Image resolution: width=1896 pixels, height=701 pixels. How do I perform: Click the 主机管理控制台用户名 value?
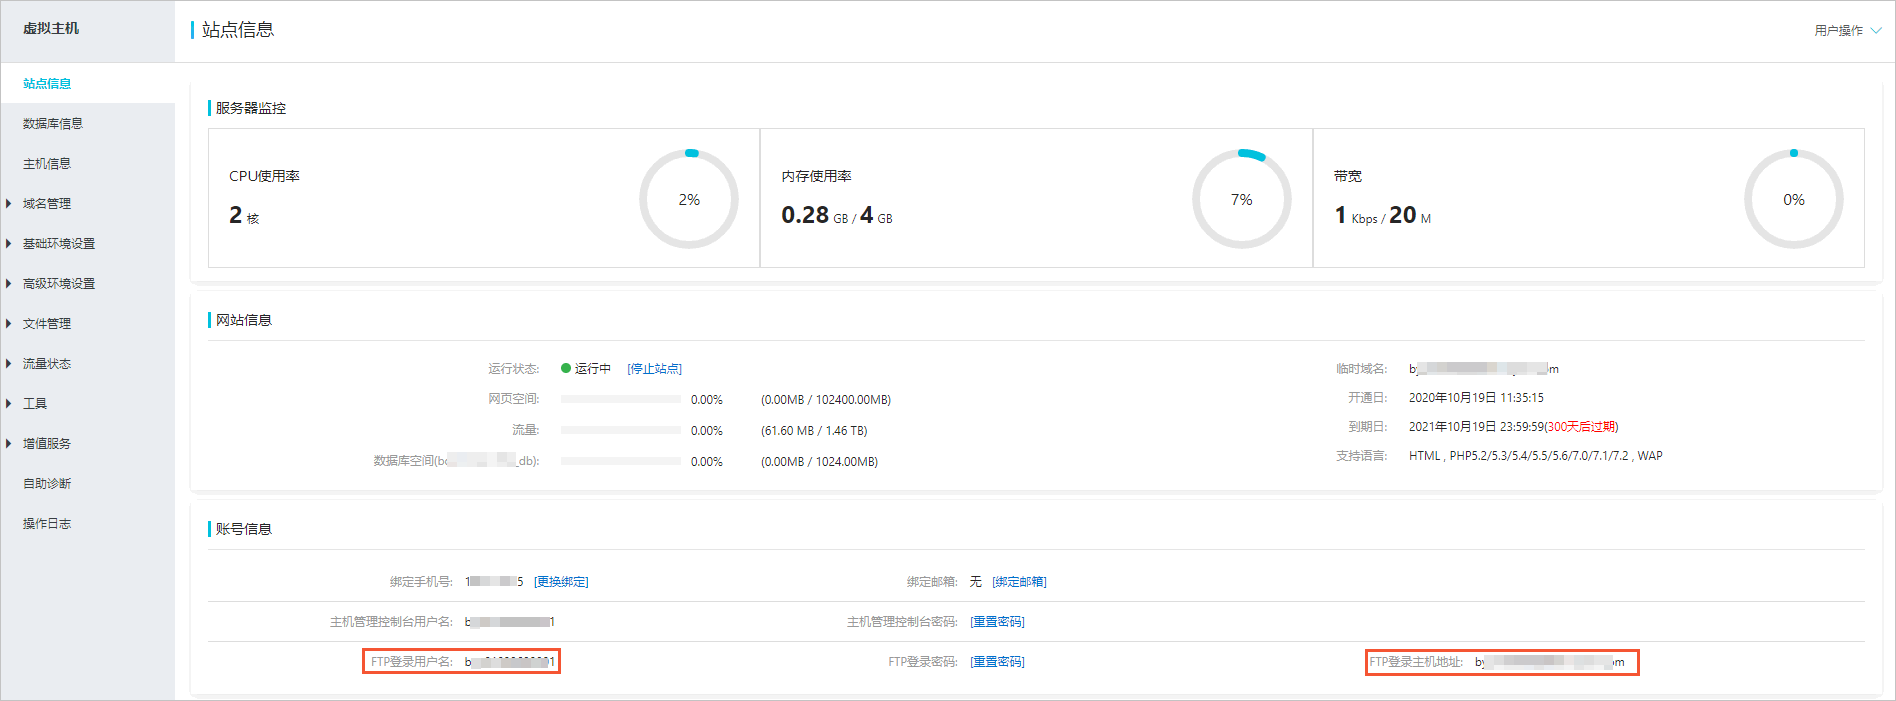510,622
